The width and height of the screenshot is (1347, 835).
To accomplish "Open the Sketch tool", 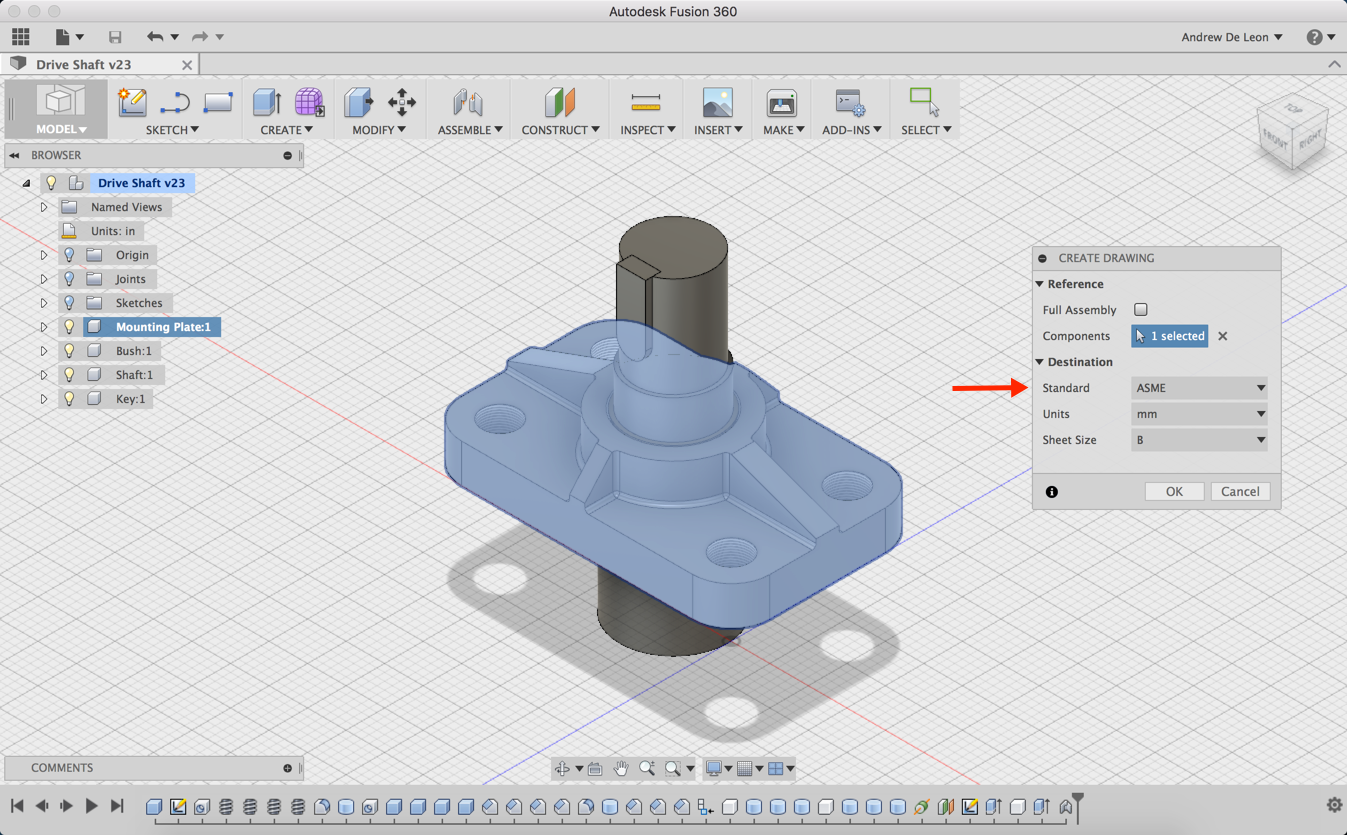I will [x=131, y=101].
